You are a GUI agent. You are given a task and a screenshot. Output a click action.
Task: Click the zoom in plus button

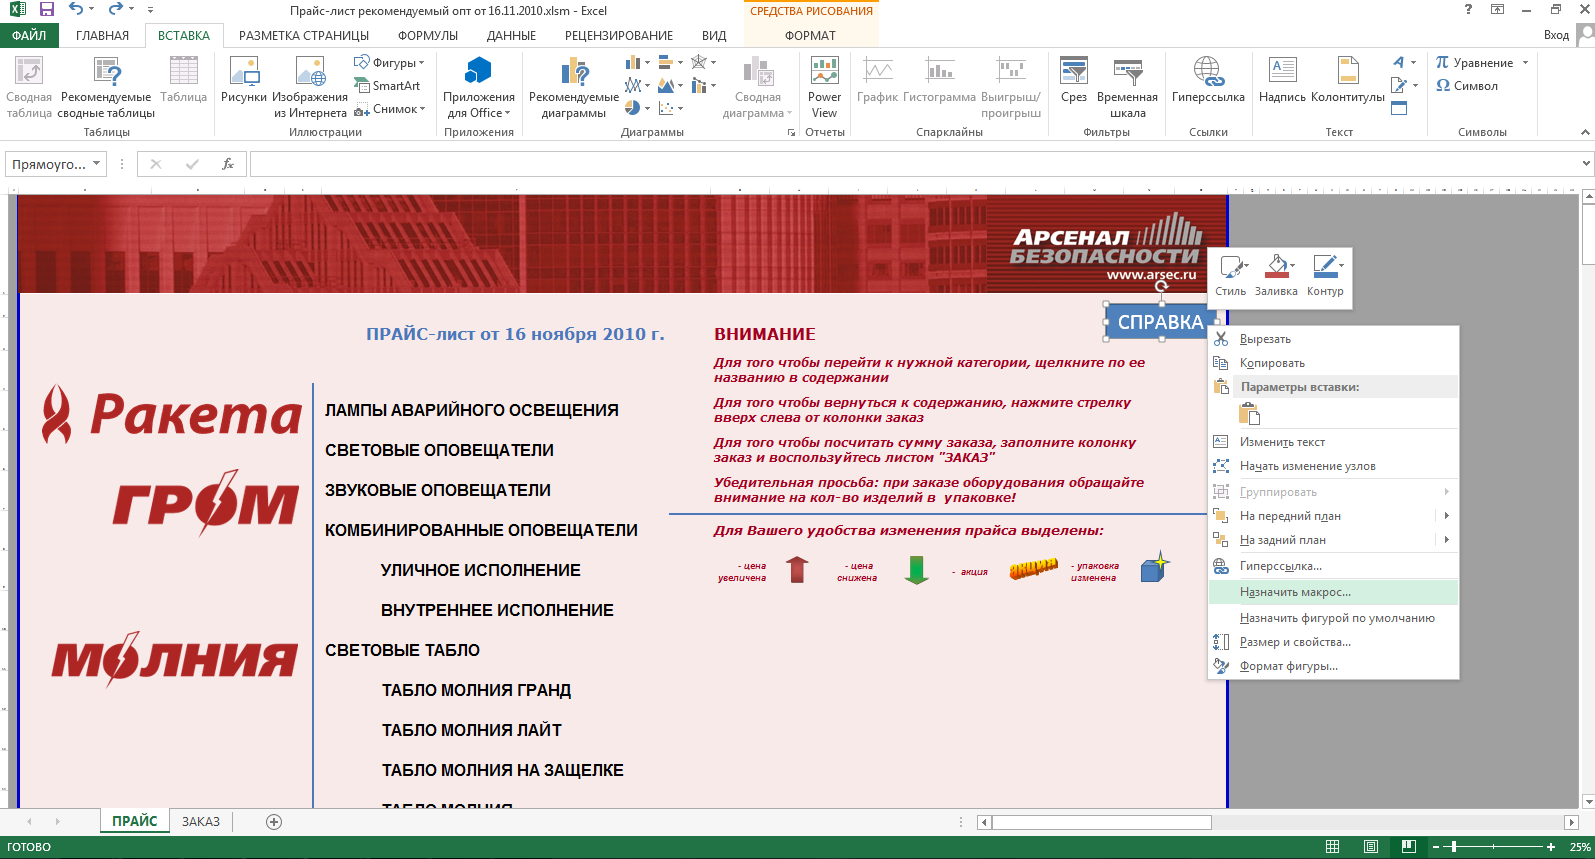pyautogui.click(x=1551, y=847)
